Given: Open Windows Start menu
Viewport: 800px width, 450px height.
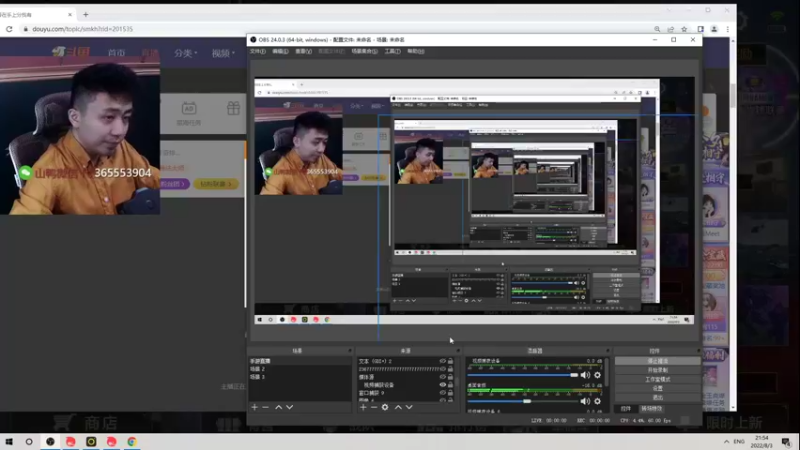Looking at the screenshot, I should [9, 442].
